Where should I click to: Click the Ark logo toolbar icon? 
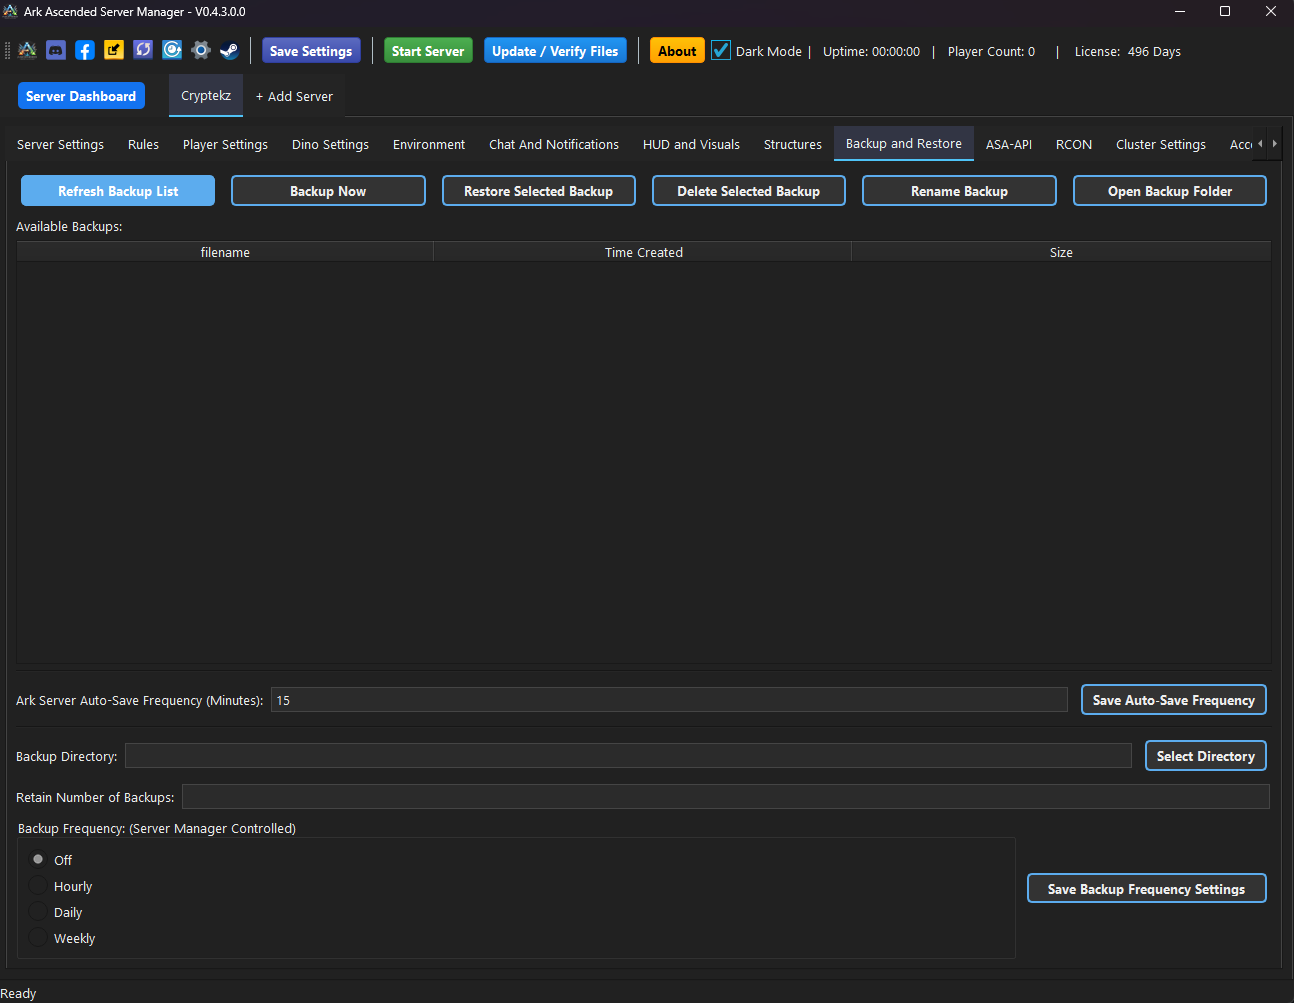click(x=27, y=50)
